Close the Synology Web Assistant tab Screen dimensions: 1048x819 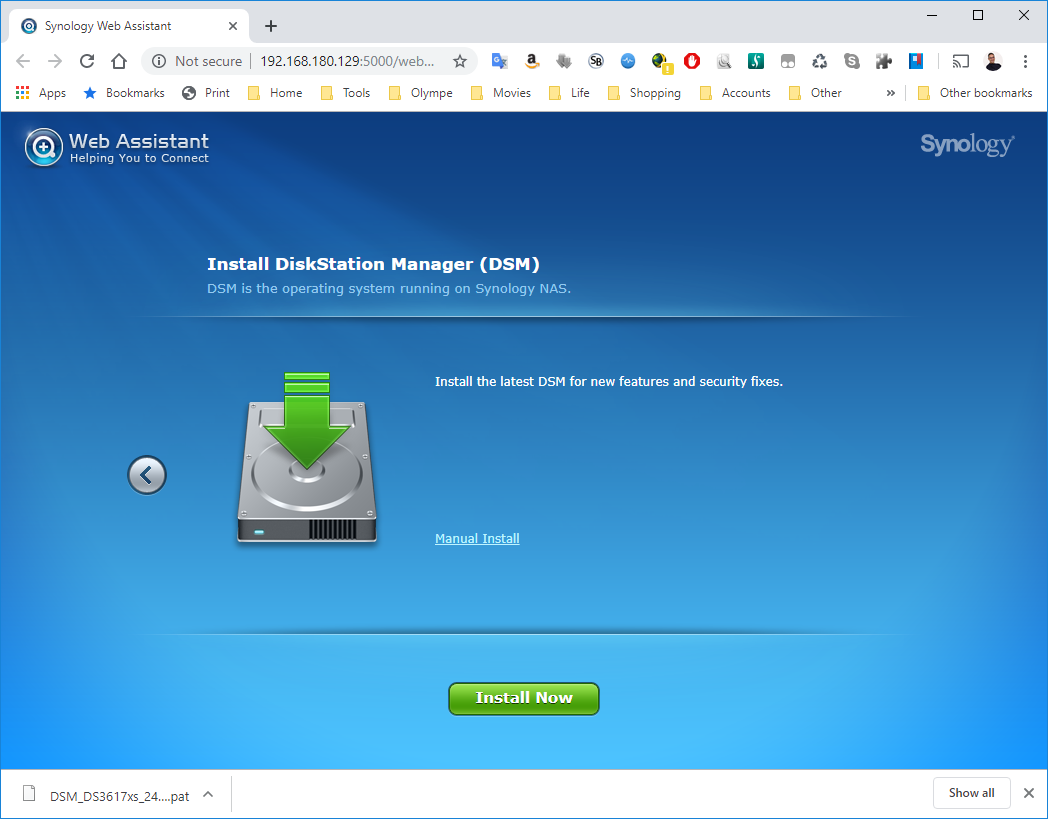[233, 26]
